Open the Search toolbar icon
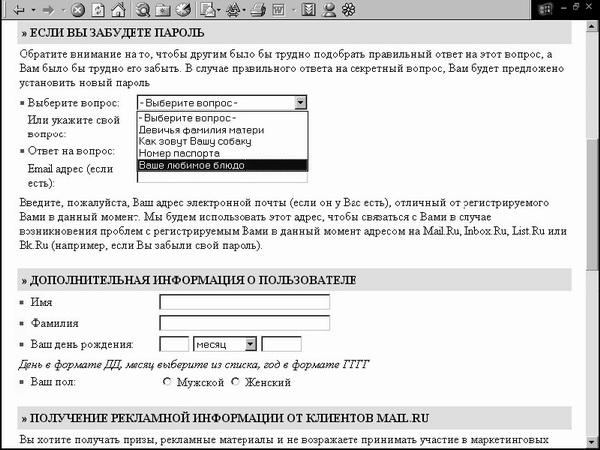 [142, 10]
